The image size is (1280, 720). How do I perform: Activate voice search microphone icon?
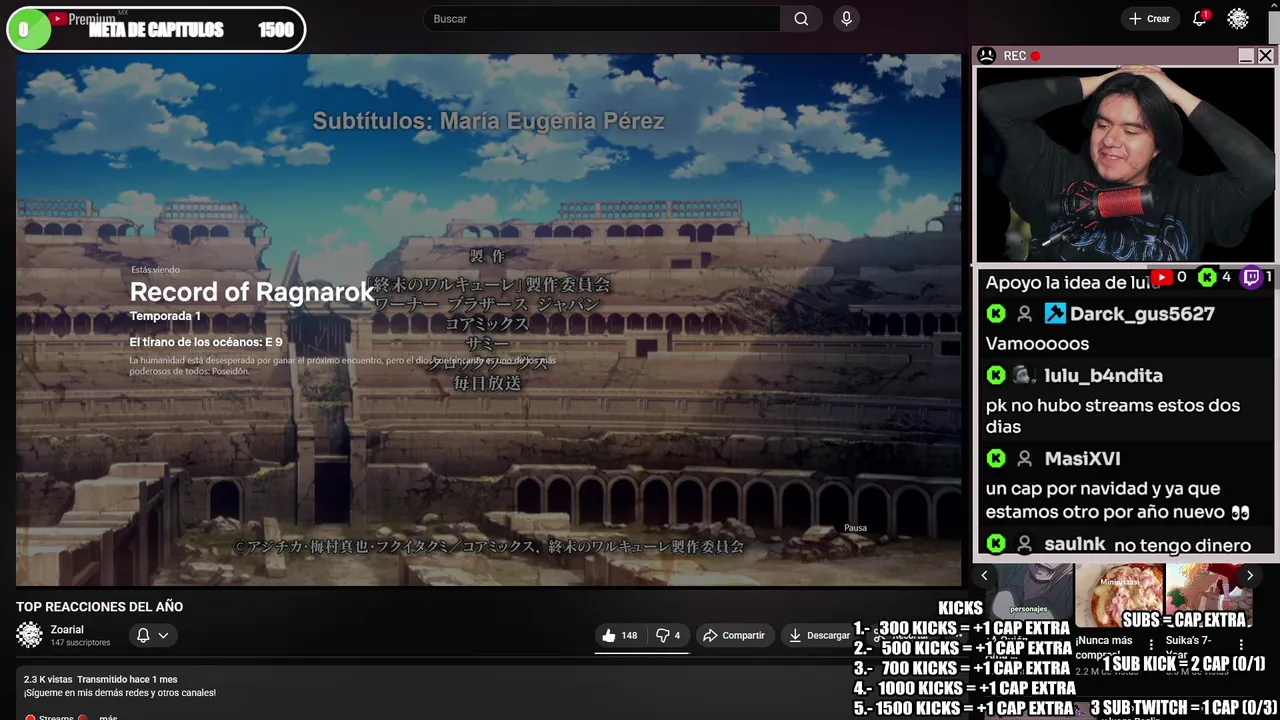pos(847,19)
